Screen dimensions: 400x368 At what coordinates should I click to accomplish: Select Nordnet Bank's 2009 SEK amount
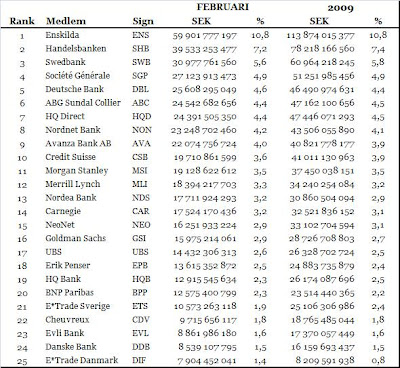coord(322,130)
